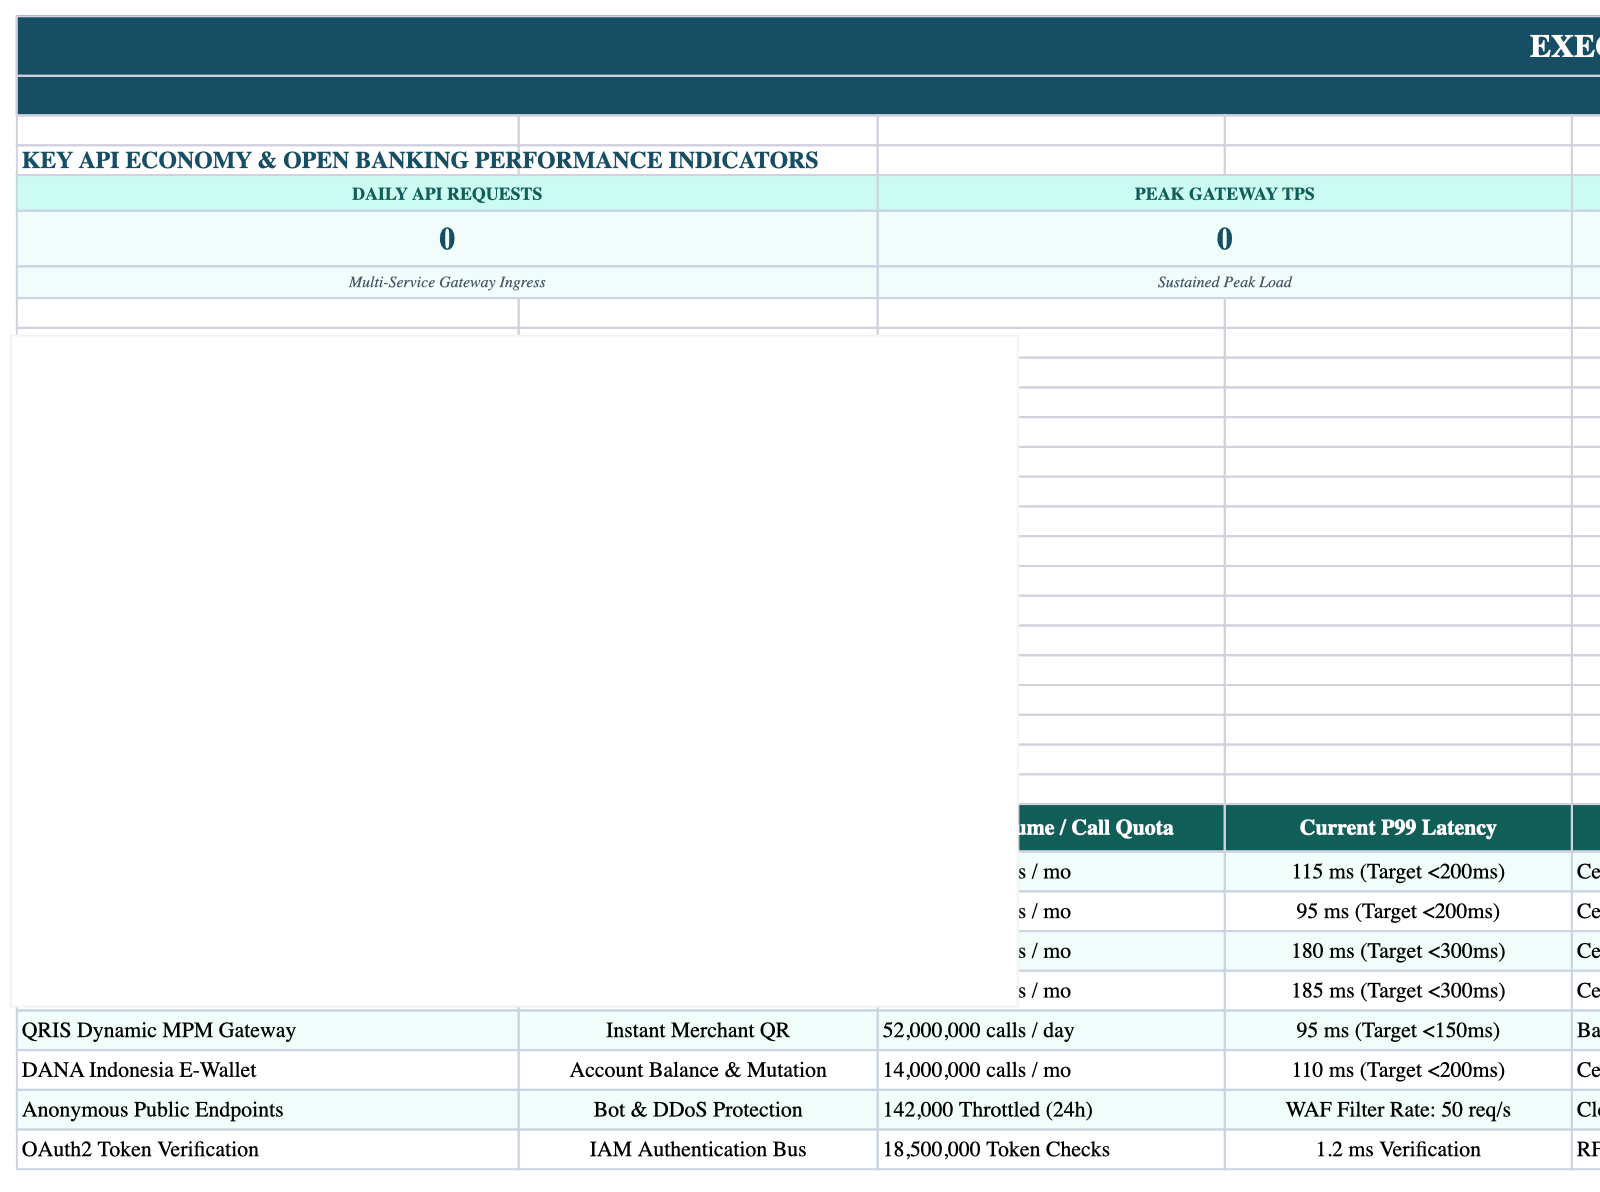Select the QRIS Dynamic MPM Gateway cell
The width and height of the screenshot is (1600, 1192).
268,1030
